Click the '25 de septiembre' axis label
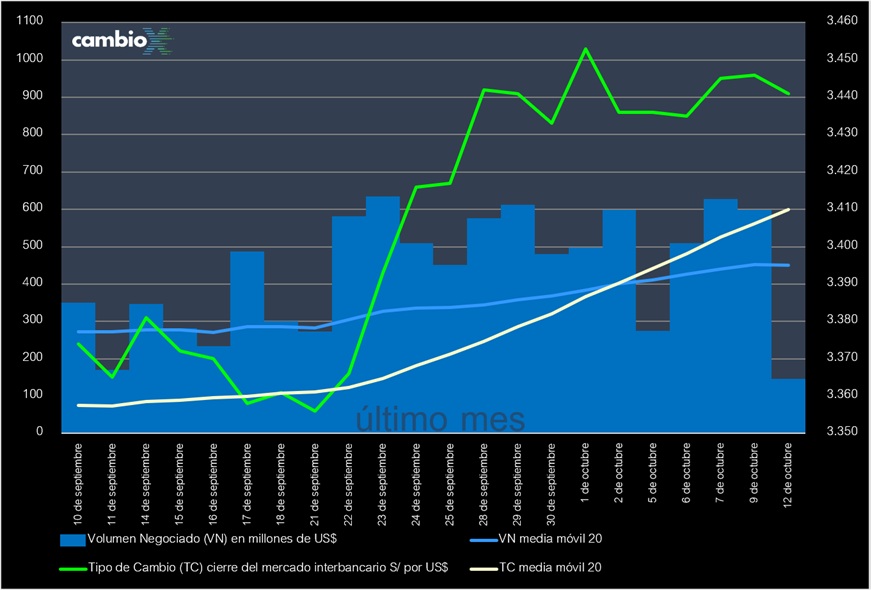Image resolution: width=871 pixels, height=590 pixels. tap(450, 484)
